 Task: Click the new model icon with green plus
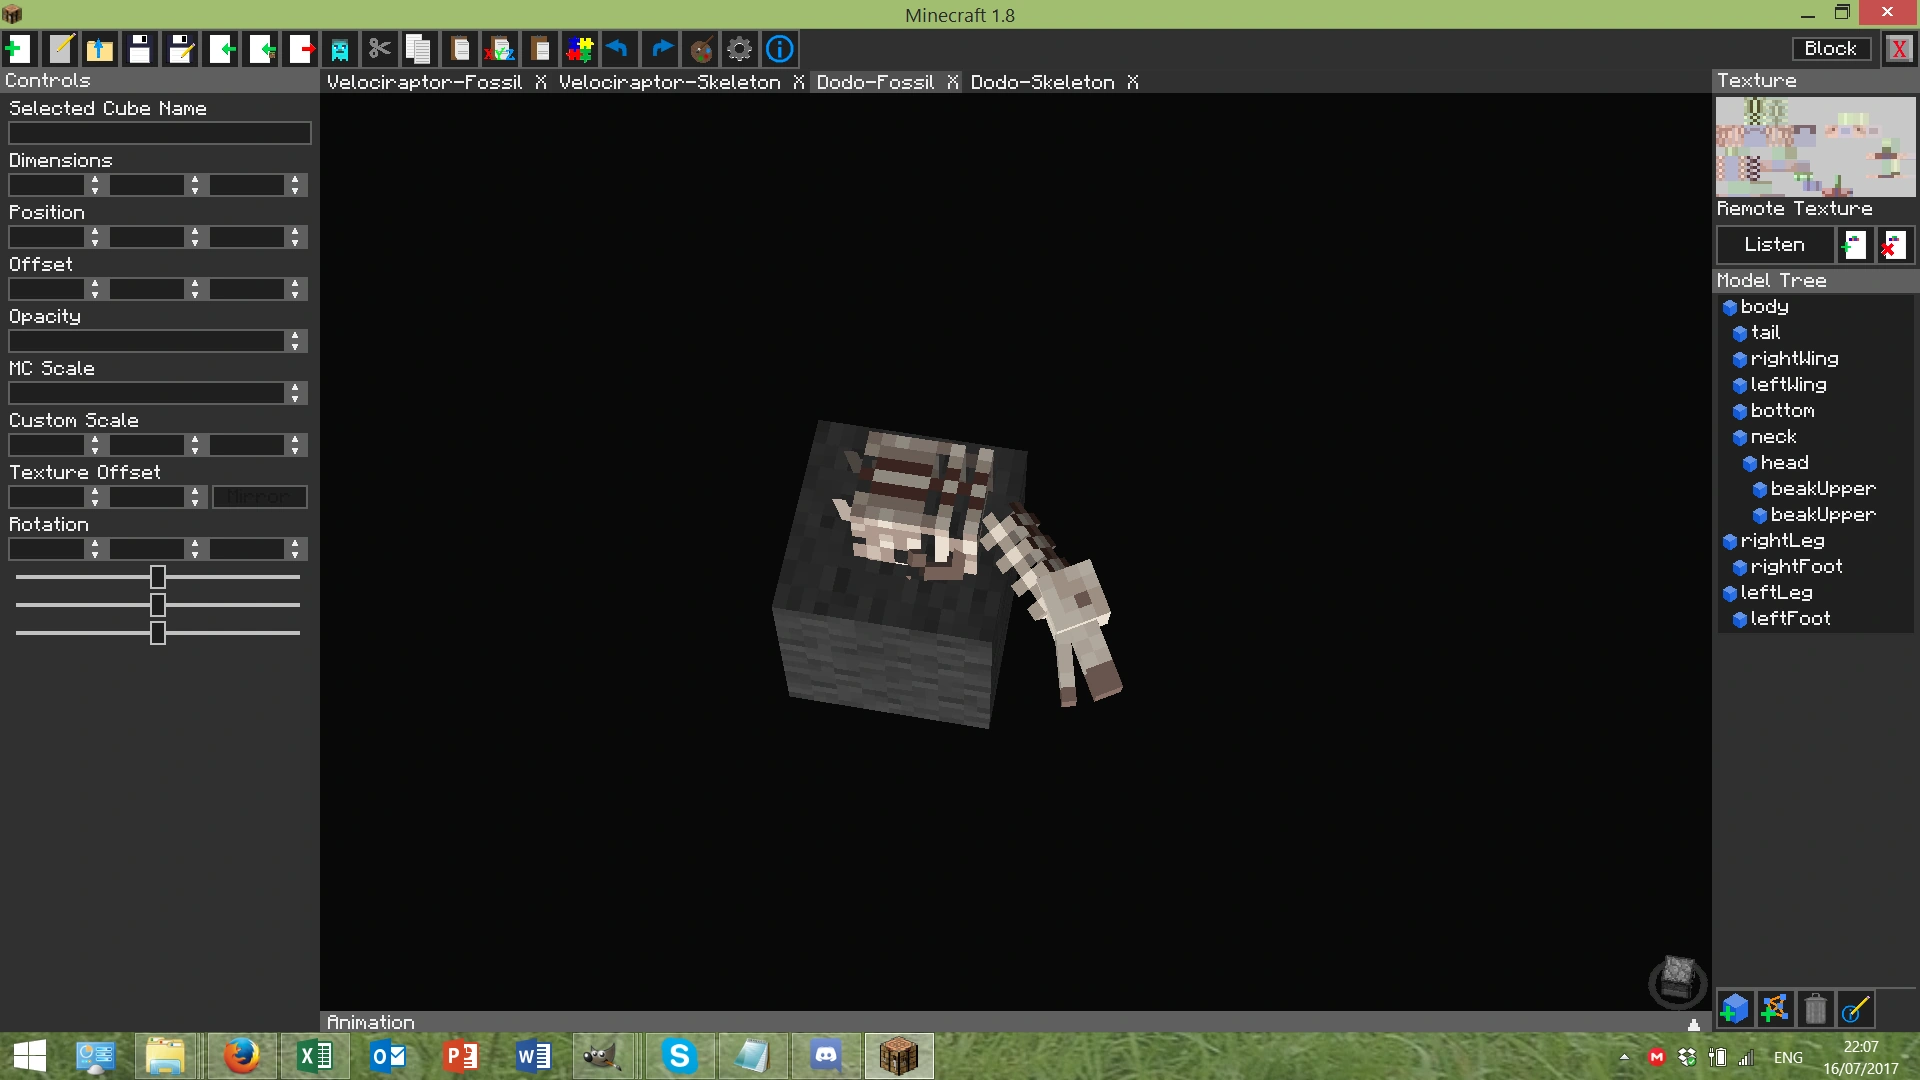click(x=18, y=49)
